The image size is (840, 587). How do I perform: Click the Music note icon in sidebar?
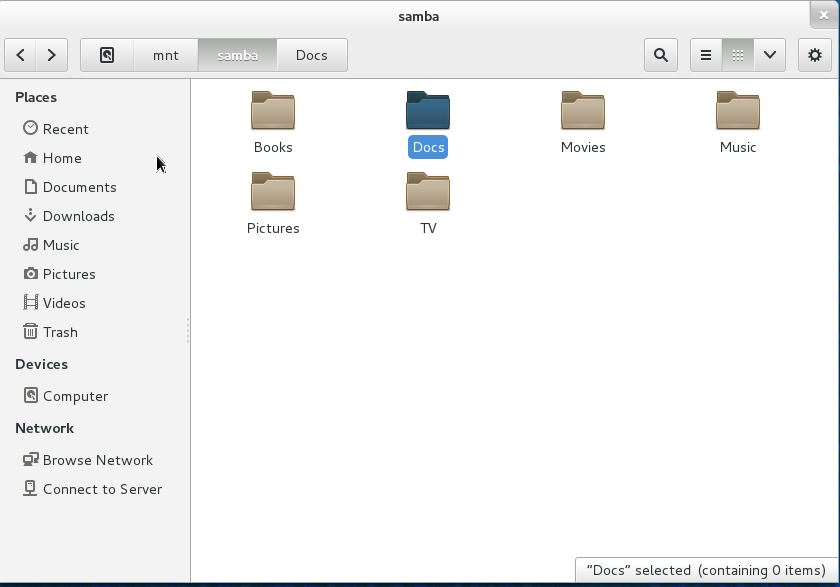(x=31, y=245)
